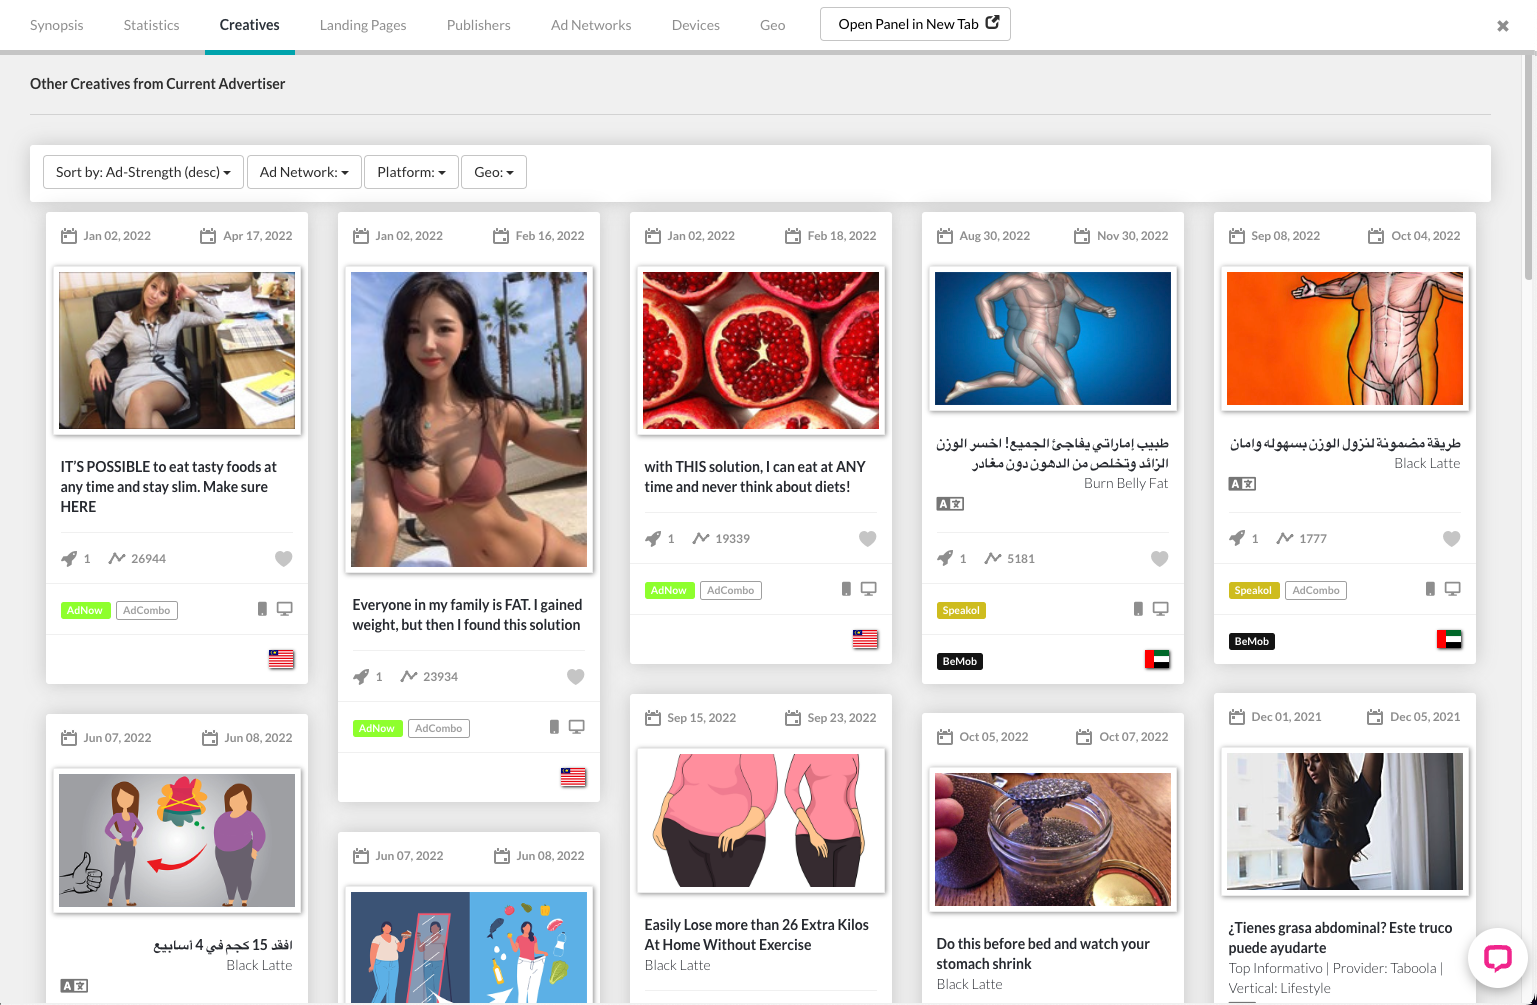Open the chat widget in the bottom right corner
This screenshot has width=1537, height=1005.
click(x=1497, y=958)
